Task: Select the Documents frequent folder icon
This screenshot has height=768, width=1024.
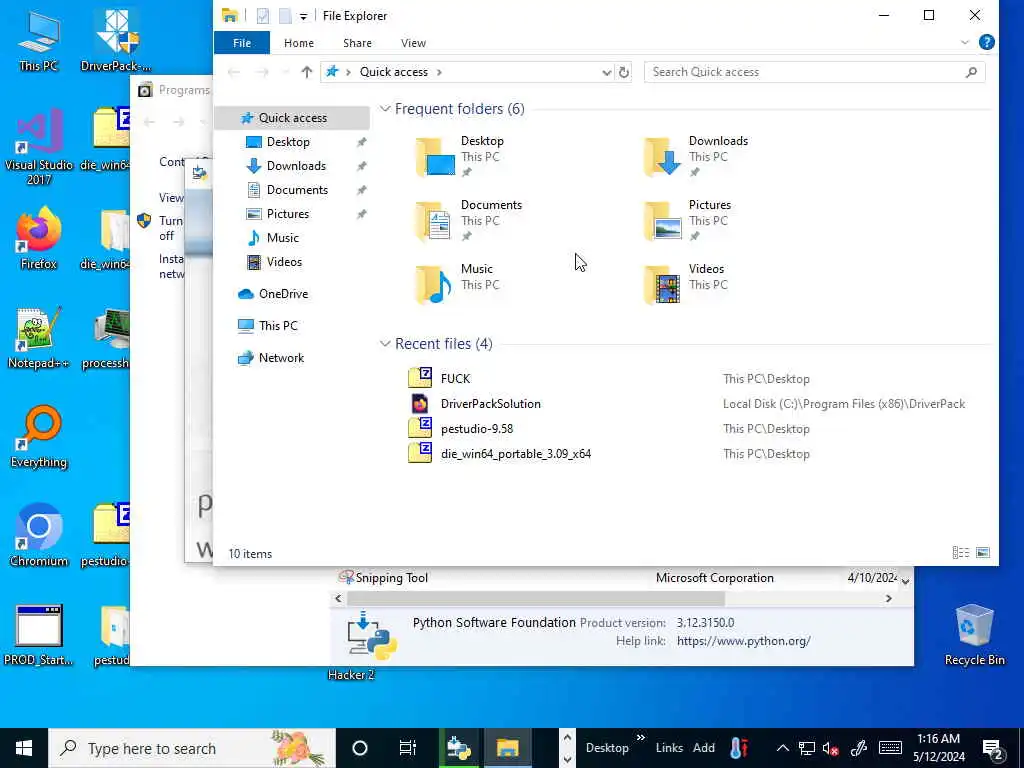Action: (436, 221)
